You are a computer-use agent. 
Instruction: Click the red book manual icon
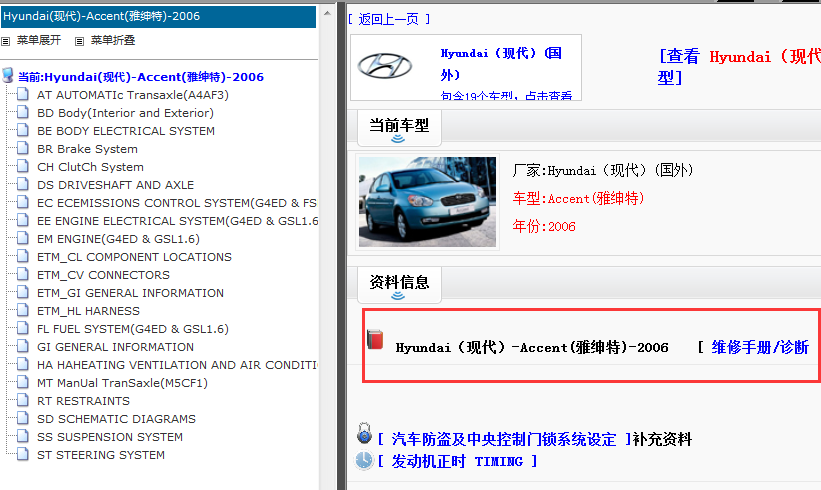(x=375, y=339)
